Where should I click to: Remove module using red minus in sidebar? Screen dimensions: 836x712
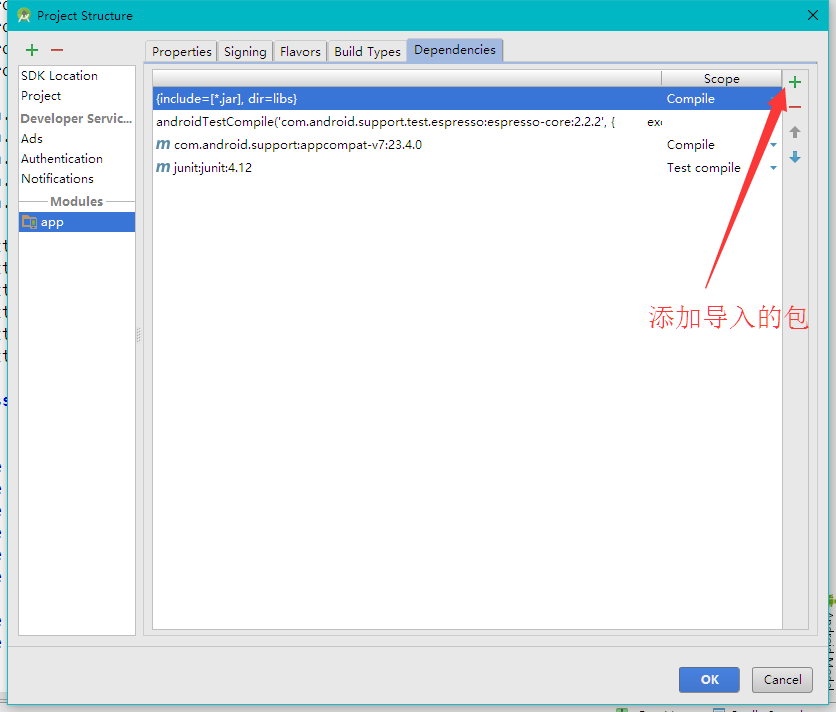point(57,50)
